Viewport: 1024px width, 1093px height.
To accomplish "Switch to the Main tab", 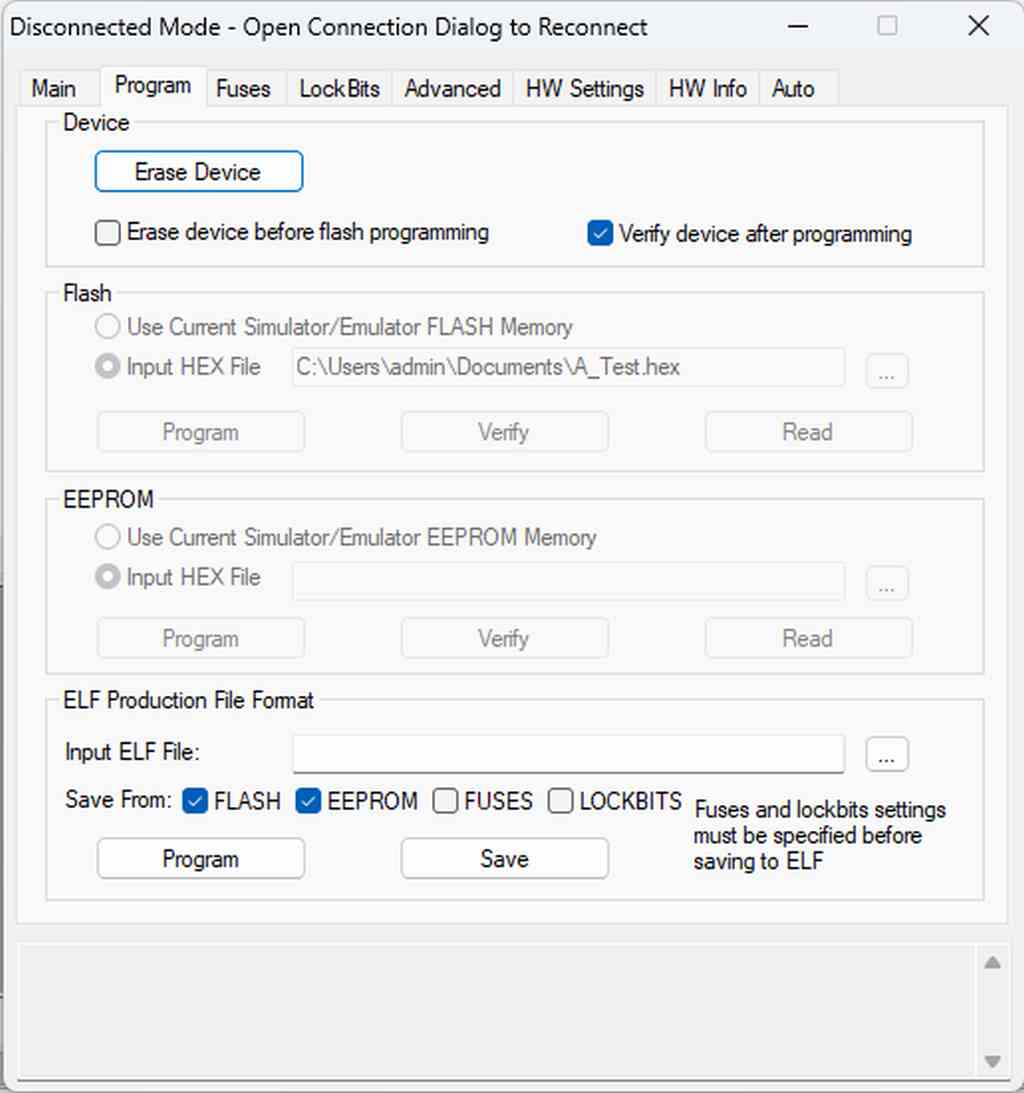I will tap(54, 89).
